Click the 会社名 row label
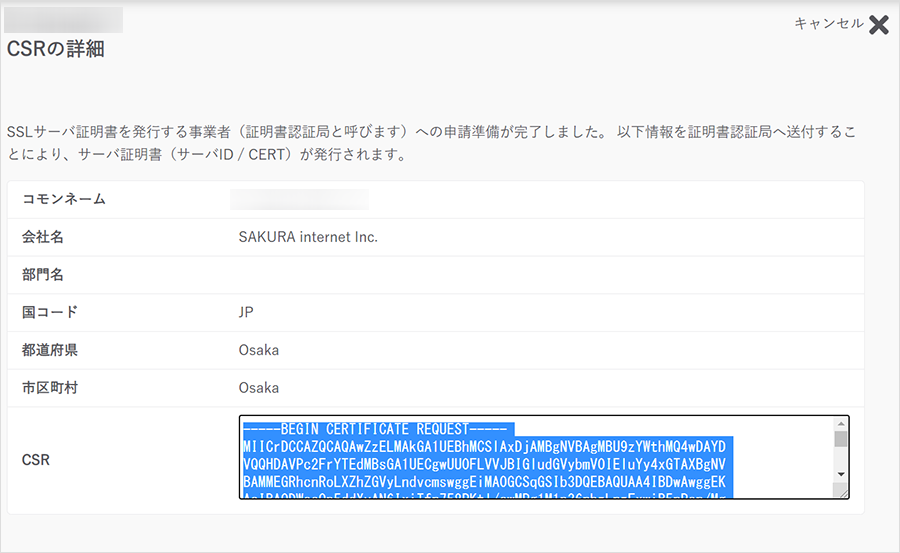900x553 pixels. tap(43, 237)
